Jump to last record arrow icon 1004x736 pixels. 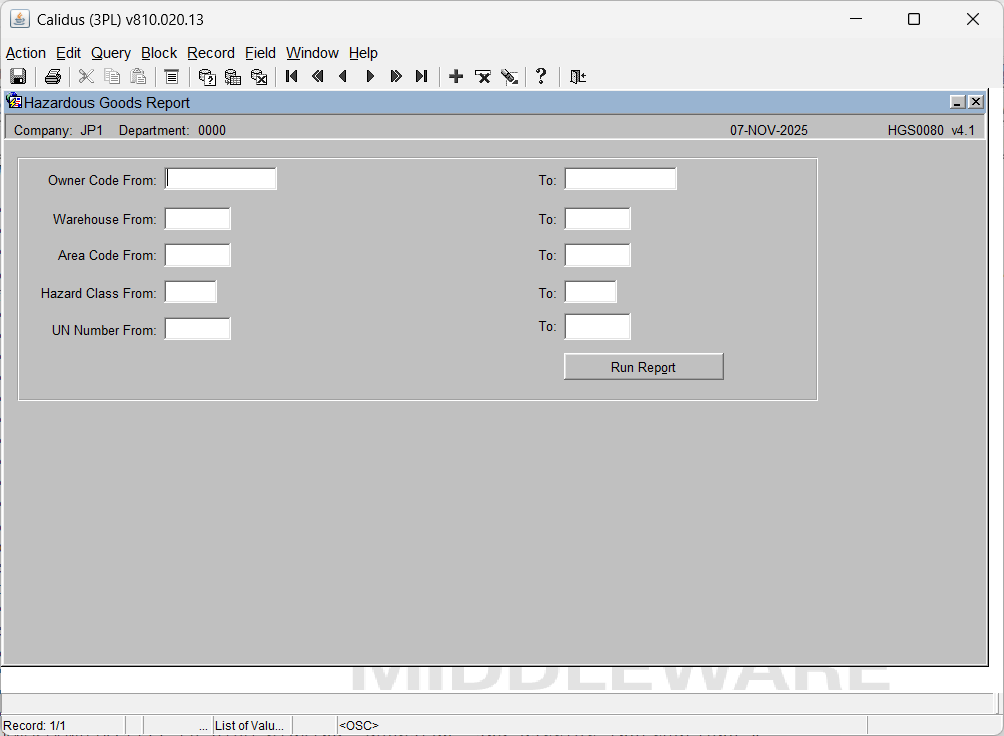point(421,77)
